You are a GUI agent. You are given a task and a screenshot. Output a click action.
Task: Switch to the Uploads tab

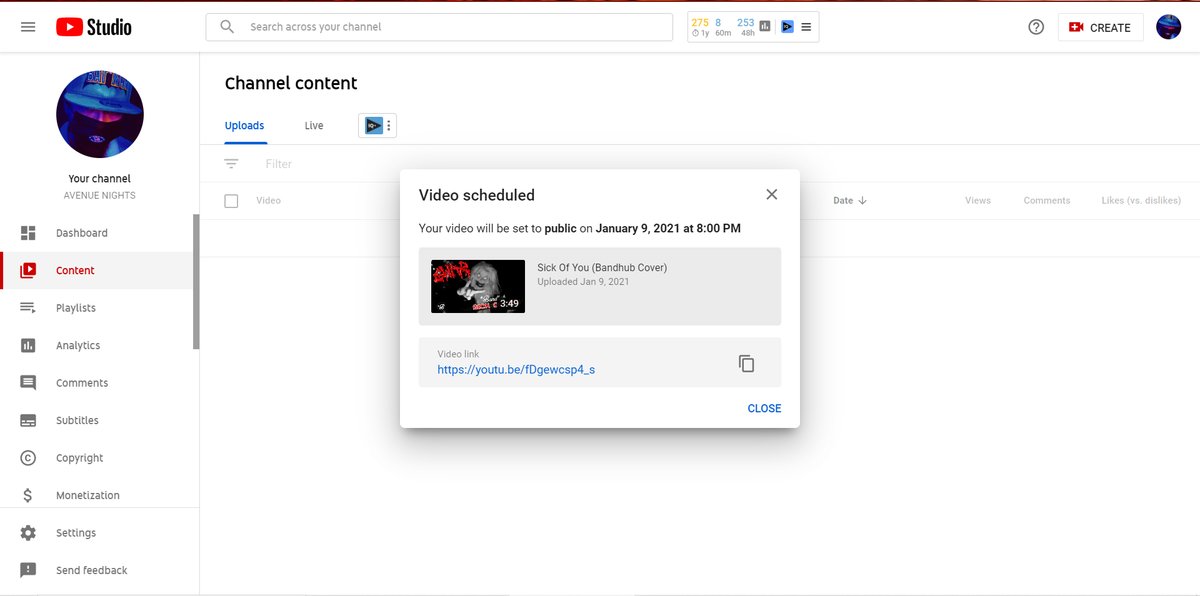(x=244, y=126)
